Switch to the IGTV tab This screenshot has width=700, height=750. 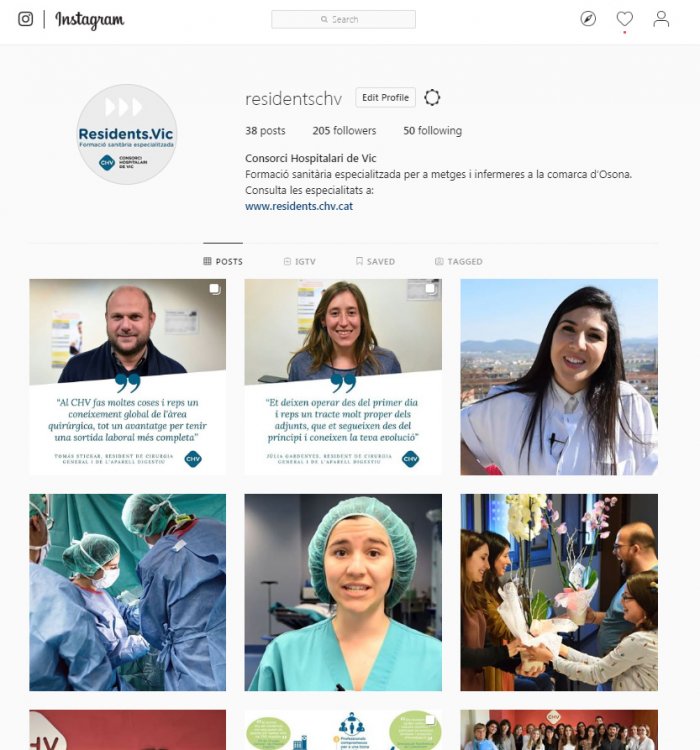point(300,262)
